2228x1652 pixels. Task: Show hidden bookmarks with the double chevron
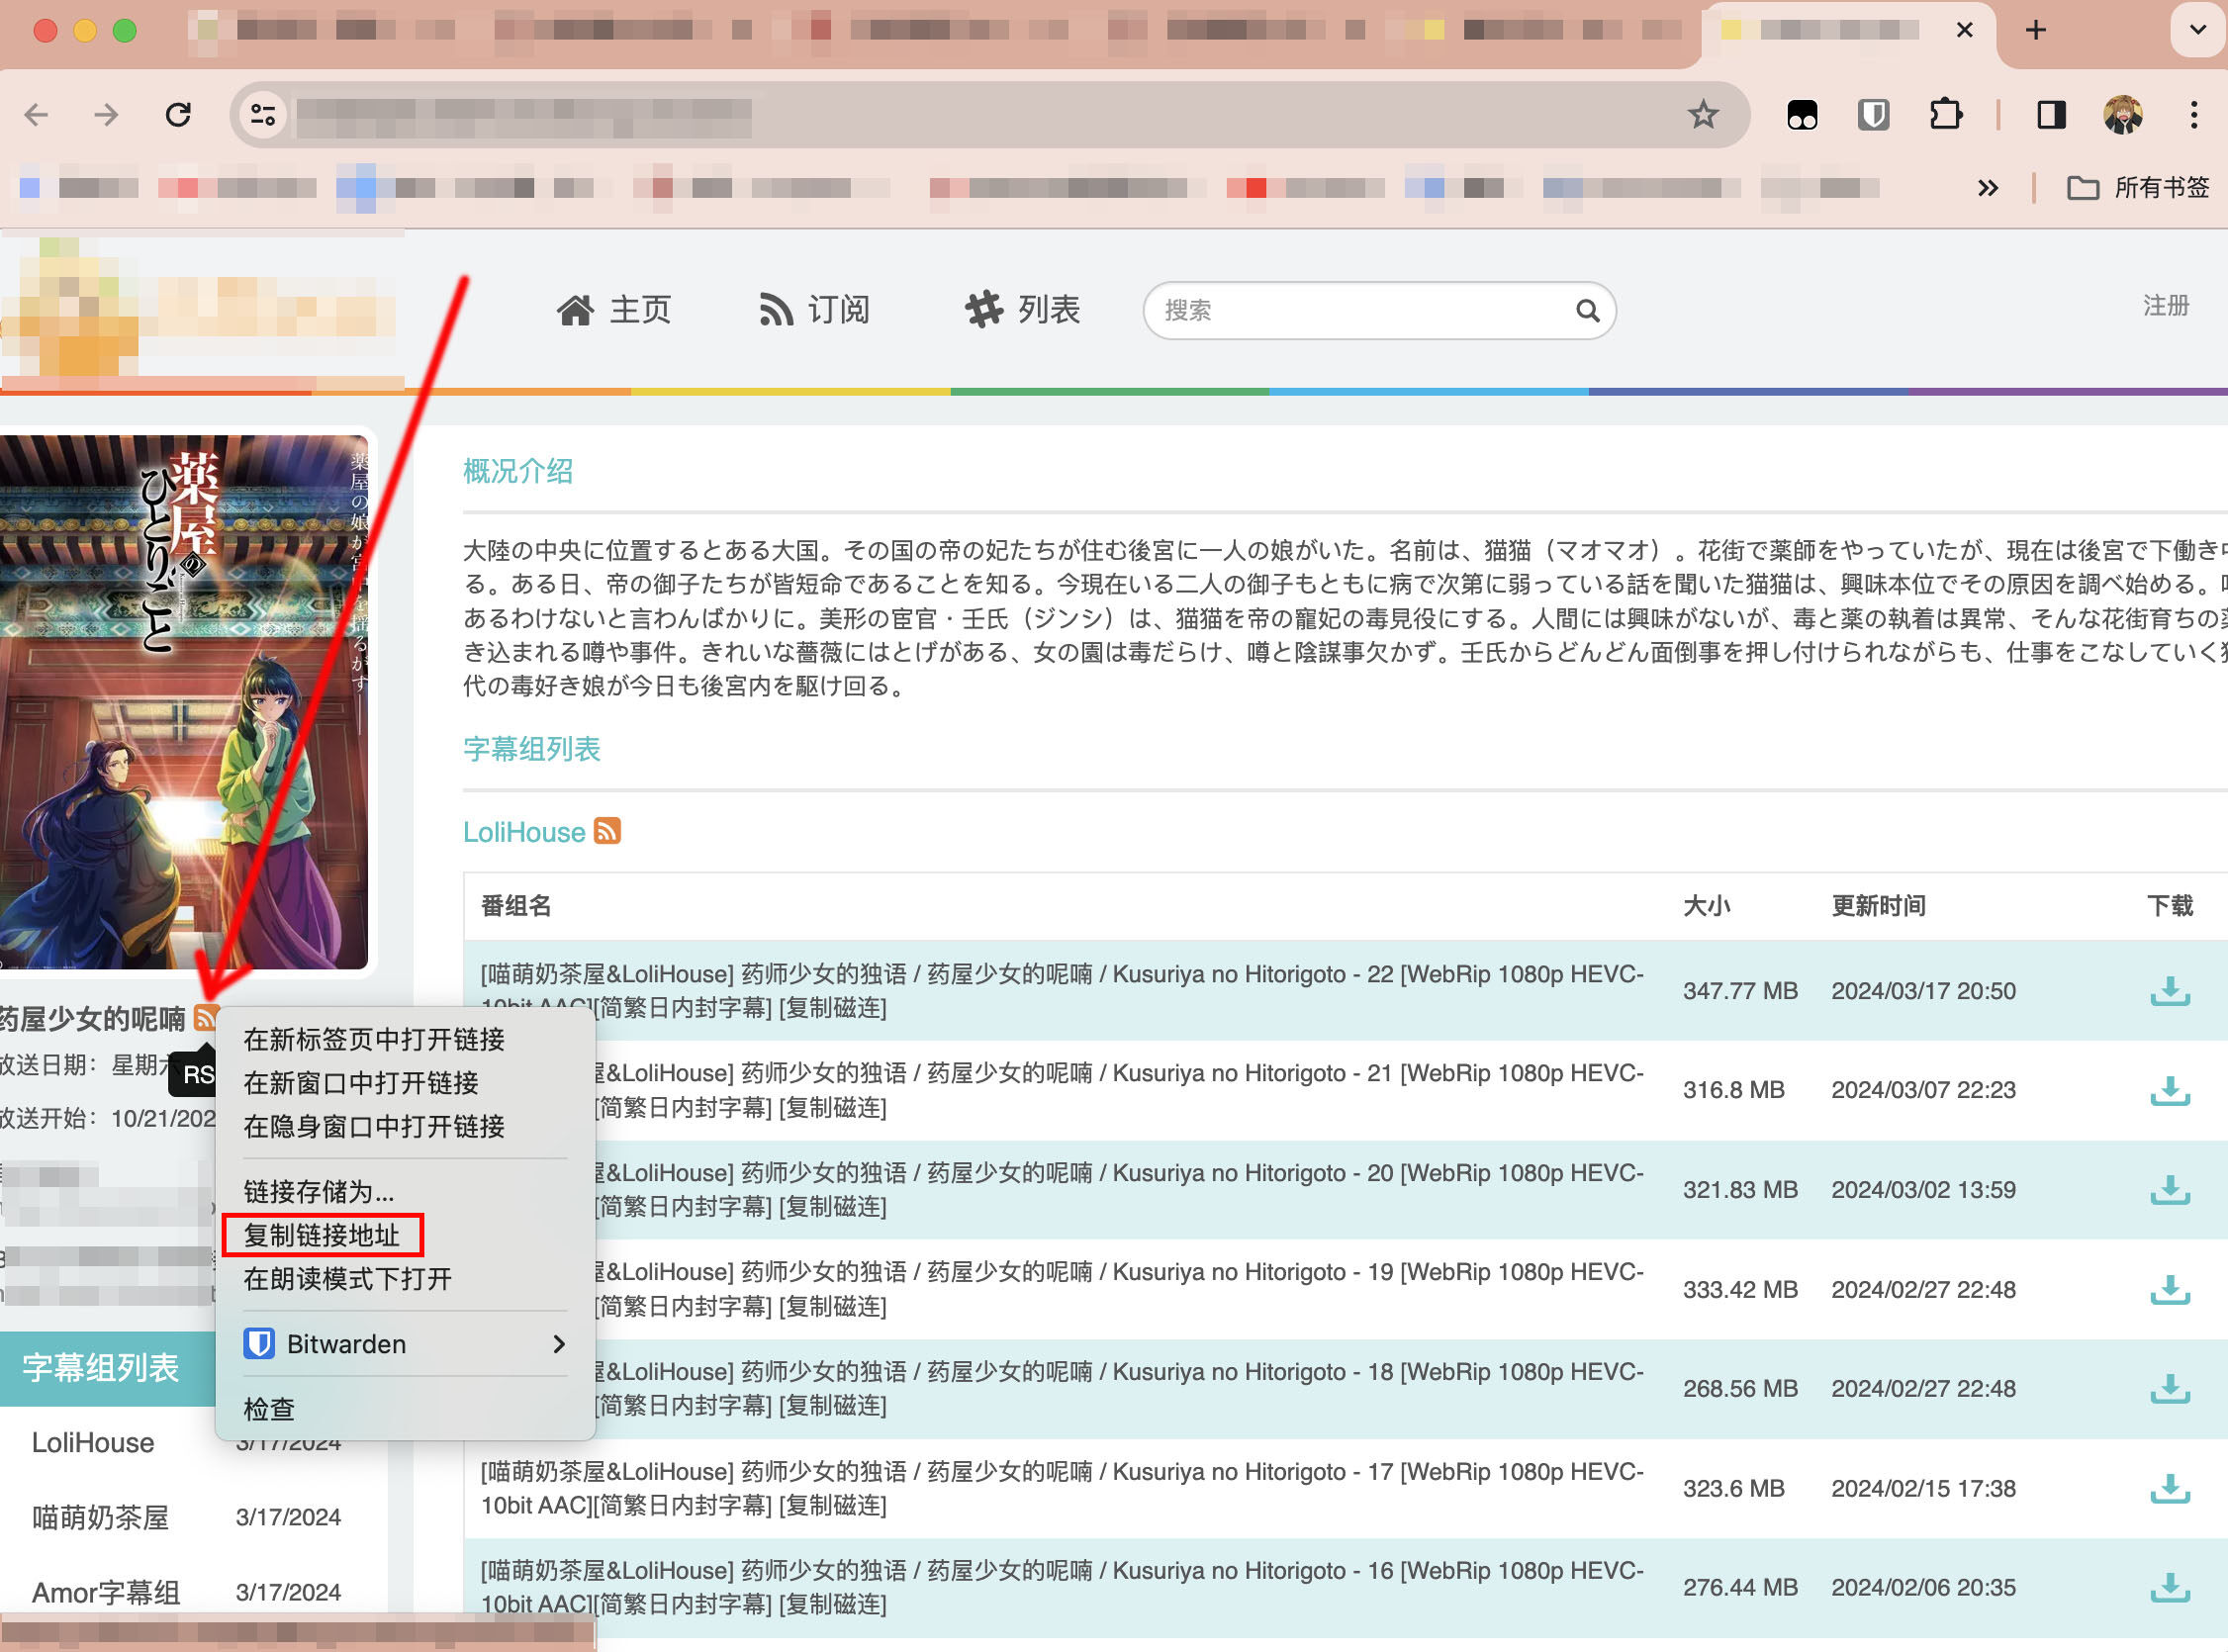pos(1988,188)
